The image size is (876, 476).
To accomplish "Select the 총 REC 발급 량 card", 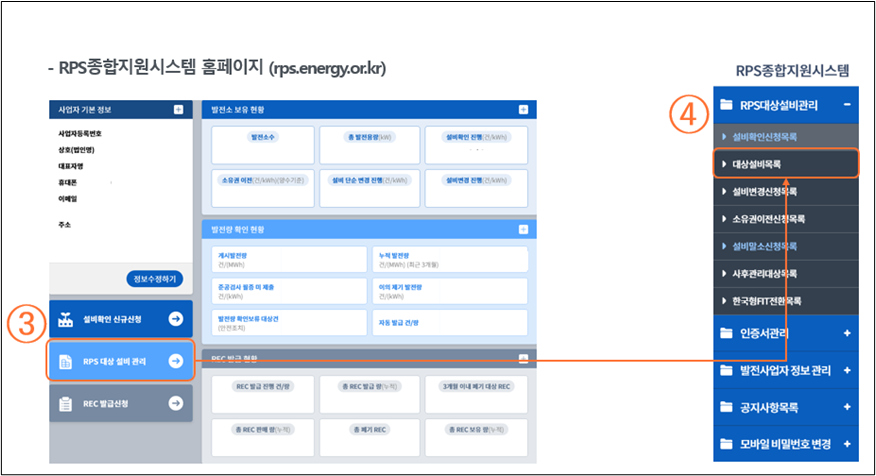I will [369, 394].
